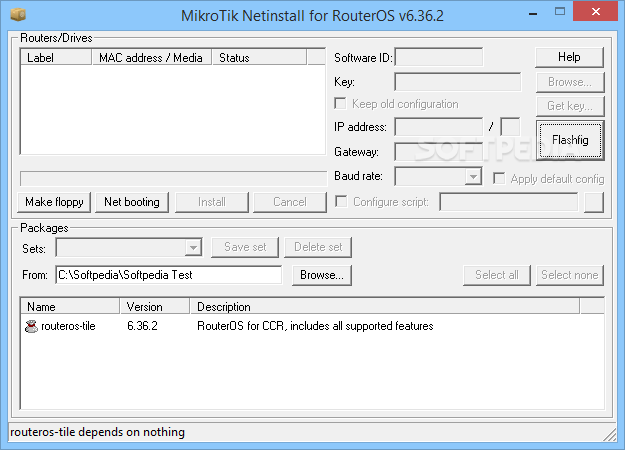This screenshot has height=450, width=625.
Task: Click the progress bar under router list
Action: point(173,179)
